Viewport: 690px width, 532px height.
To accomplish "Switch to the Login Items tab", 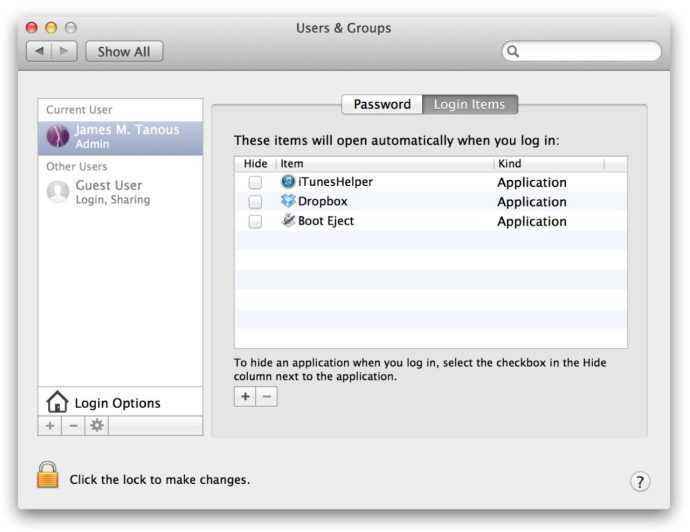I will pos(470,104).
